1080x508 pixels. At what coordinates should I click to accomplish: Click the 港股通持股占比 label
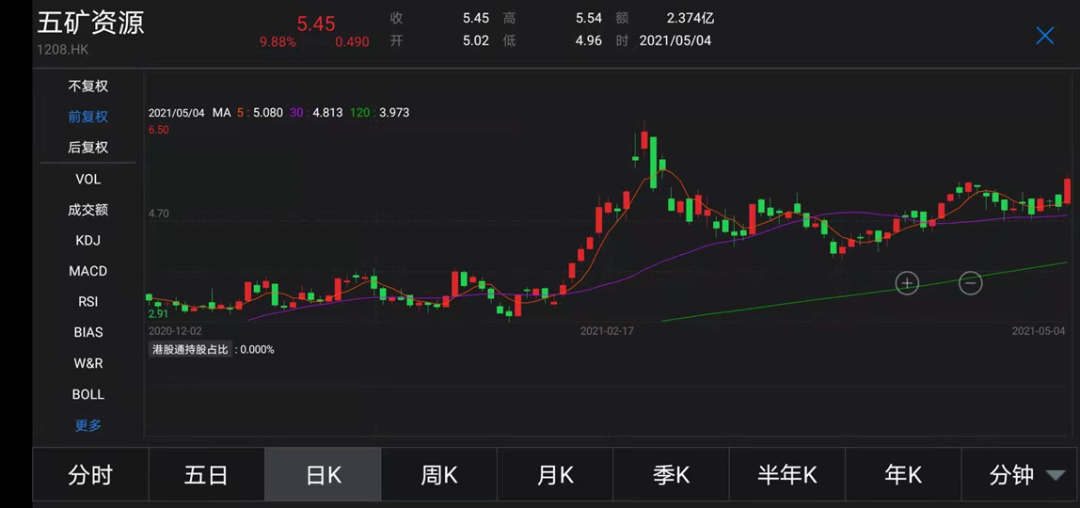coord(190,350)
